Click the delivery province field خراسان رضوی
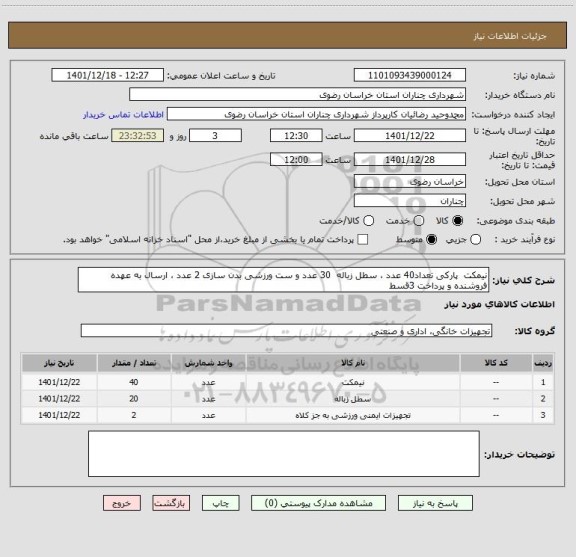 (x=410, y=182)
